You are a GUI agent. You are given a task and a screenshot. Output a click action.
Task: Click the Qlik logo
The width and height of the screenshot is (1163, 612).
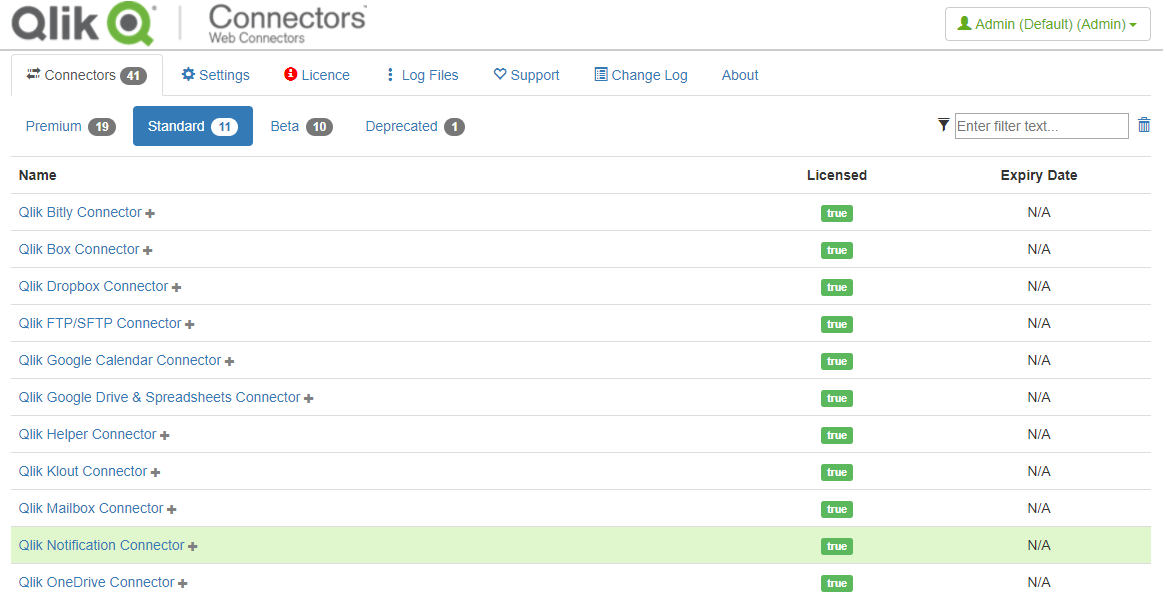coord(84,24)
